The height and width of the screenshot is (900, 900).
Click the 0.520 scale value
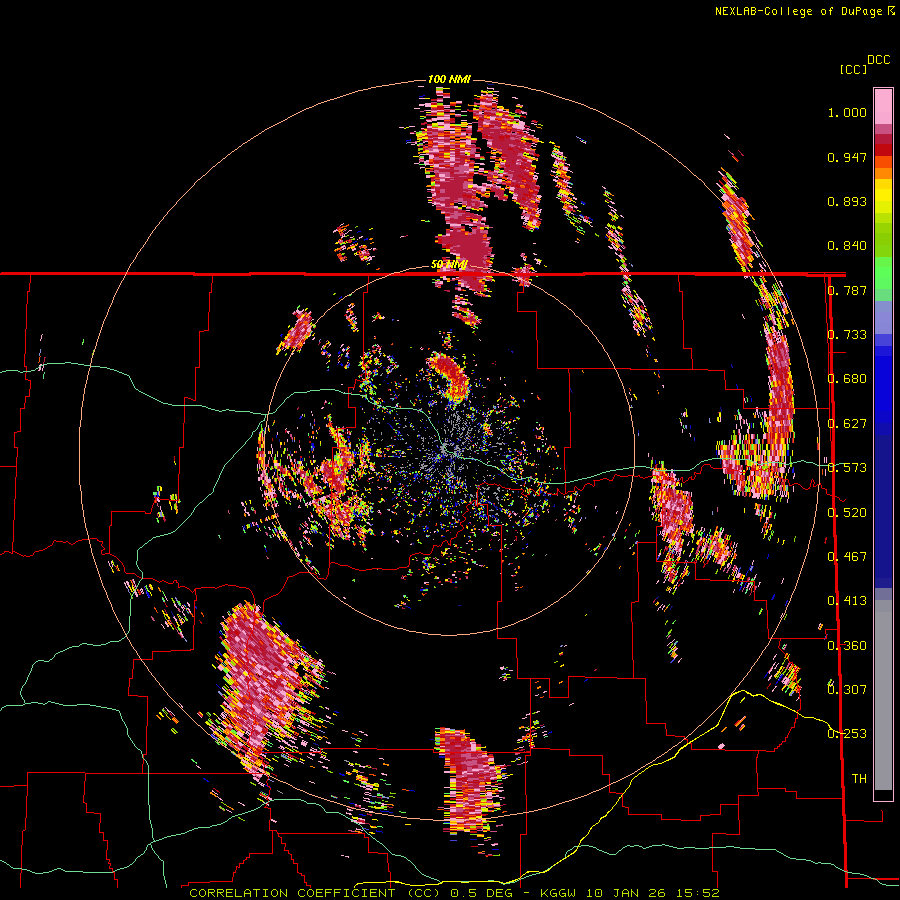847,512
